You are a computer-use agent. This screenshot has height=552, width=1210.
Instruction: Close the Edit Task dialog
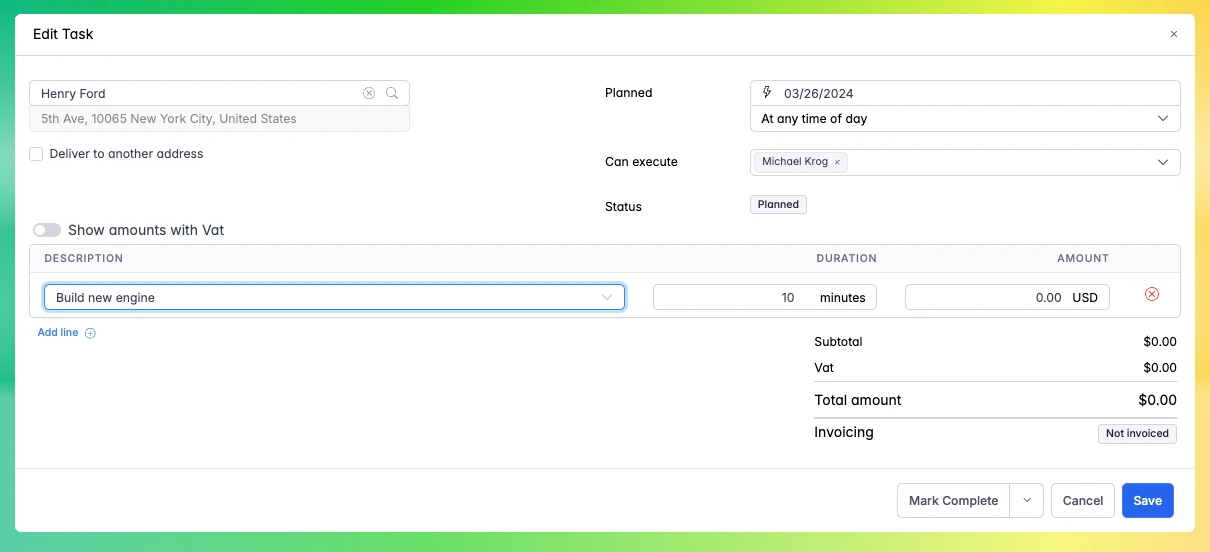coord(1174,34)
